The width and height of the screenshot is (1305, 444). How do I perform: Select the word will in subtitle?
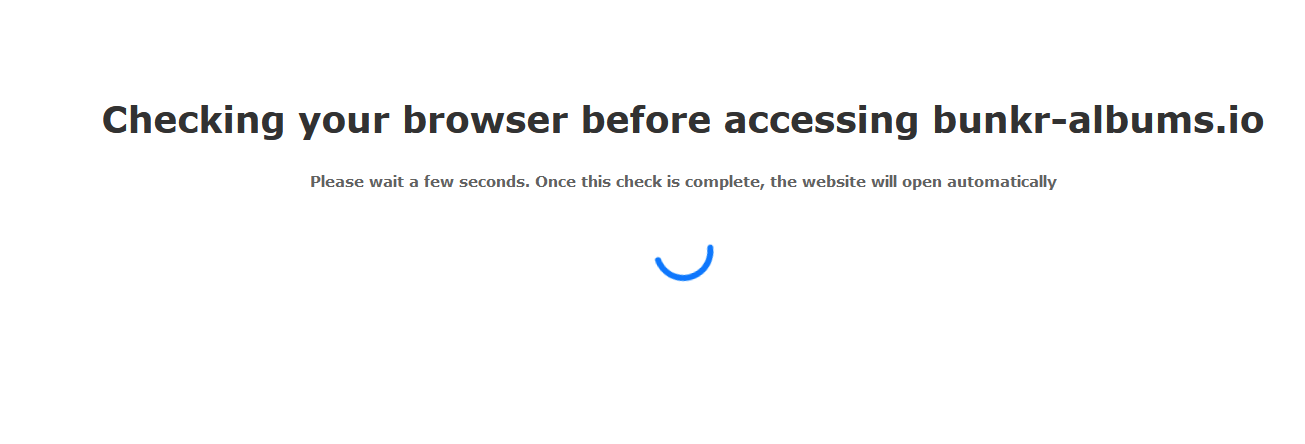point(882,182)
